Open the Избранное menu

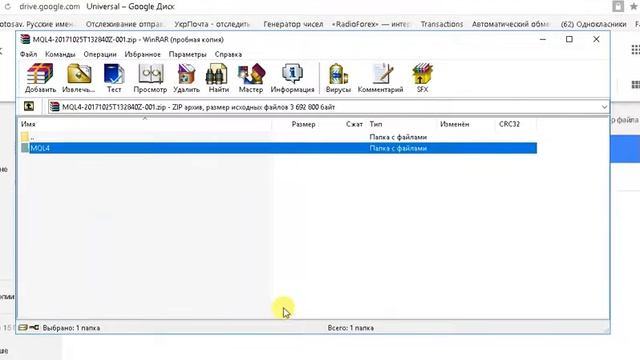tap(142, 54)
